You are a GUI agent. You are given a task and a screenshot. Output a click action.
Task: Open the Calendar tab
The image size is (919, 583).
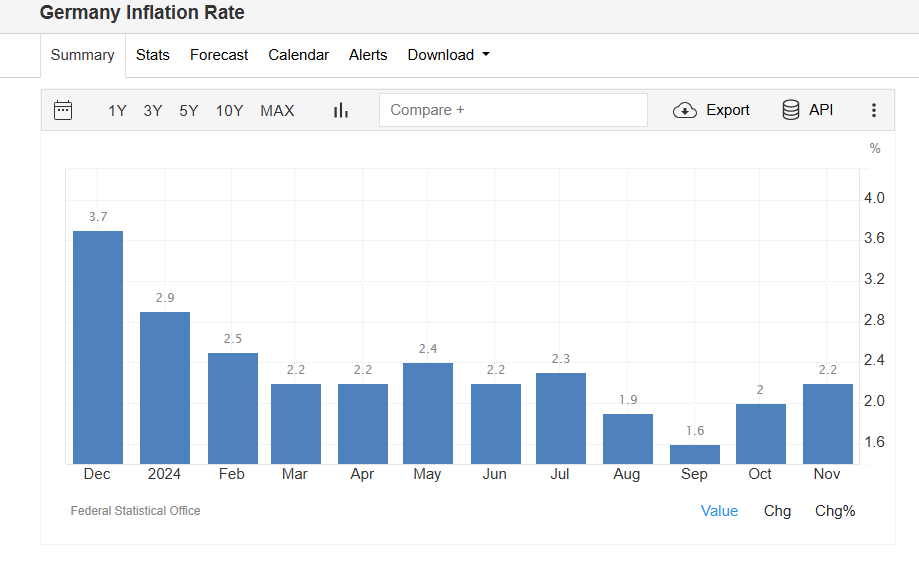(298, 55)
